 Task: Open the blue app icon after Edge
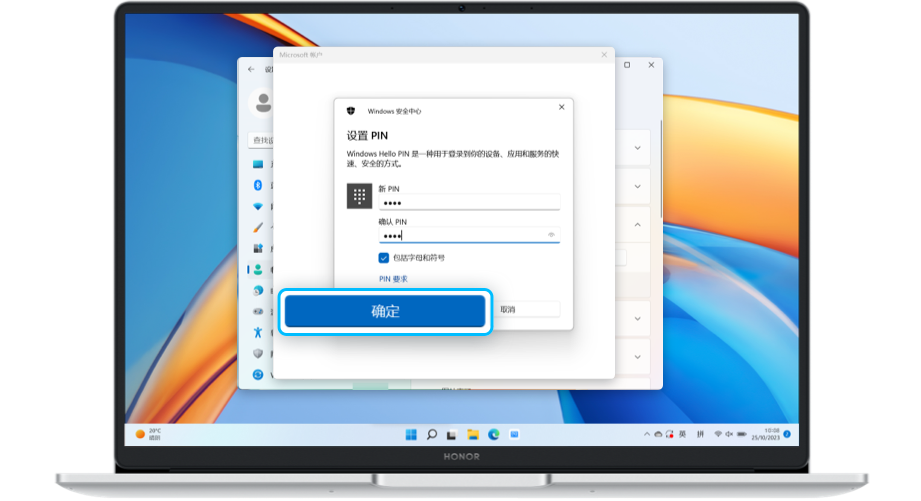(514, 435)
